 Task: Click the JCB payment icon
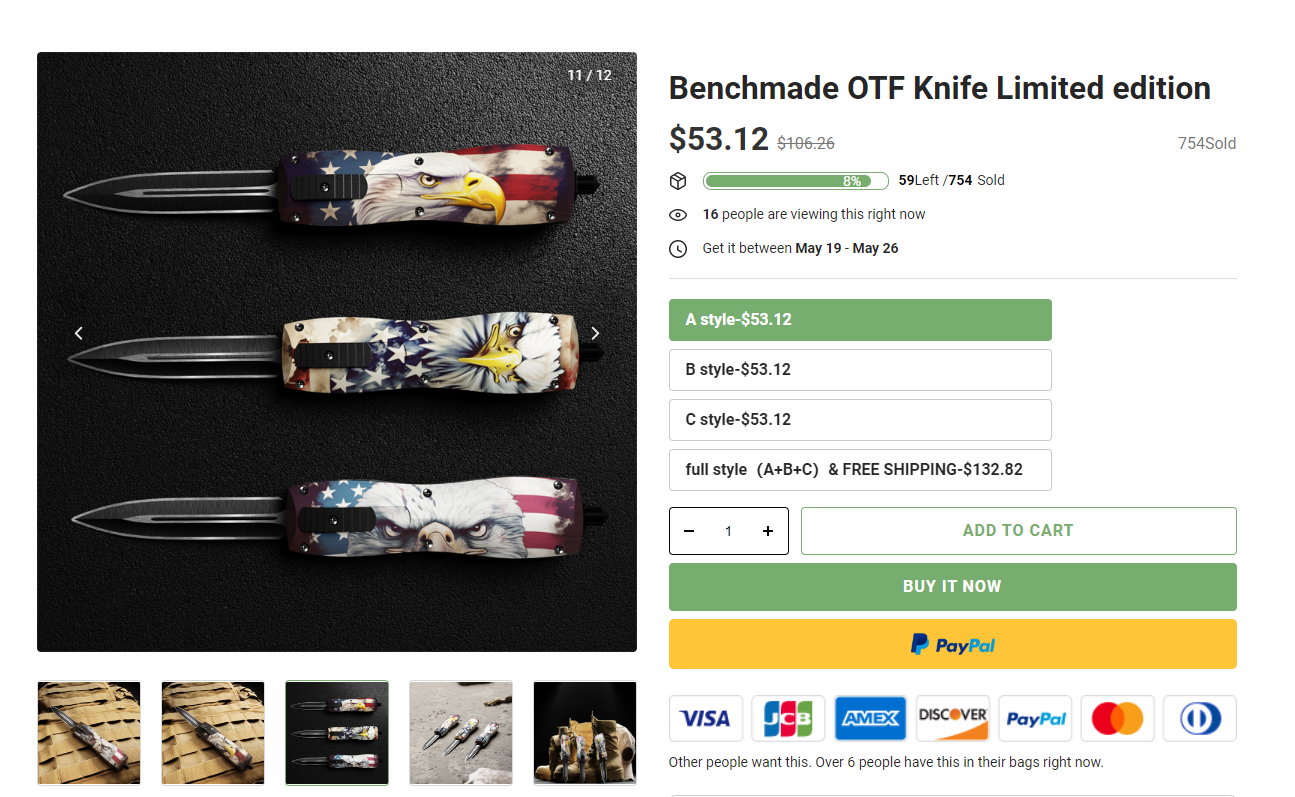point(788,718)
